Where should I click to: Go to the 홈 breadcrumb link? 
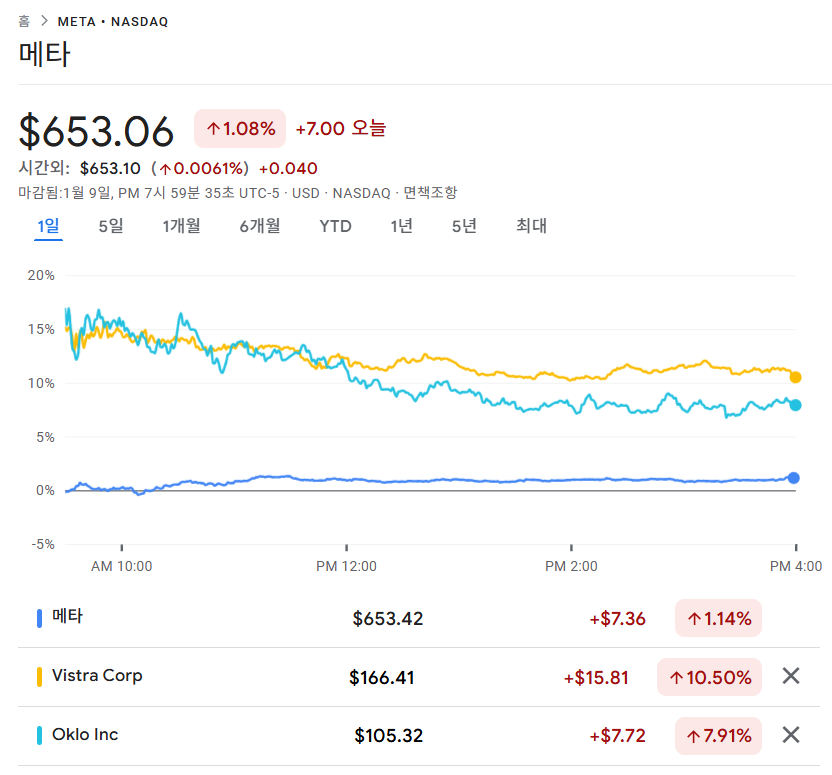tap(24, 21)
